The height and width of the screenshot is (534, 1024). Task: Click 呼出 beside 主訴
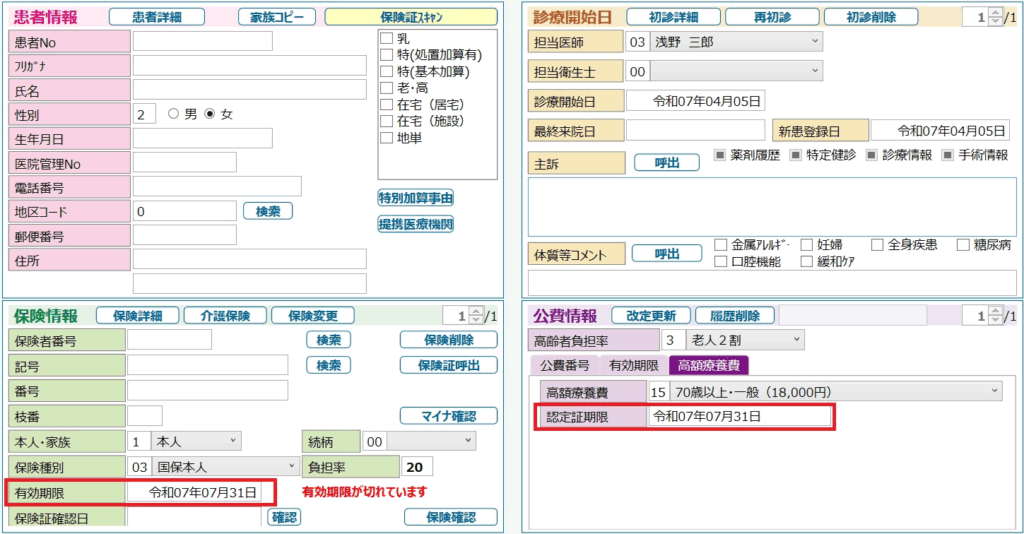(x=666, y=162)
